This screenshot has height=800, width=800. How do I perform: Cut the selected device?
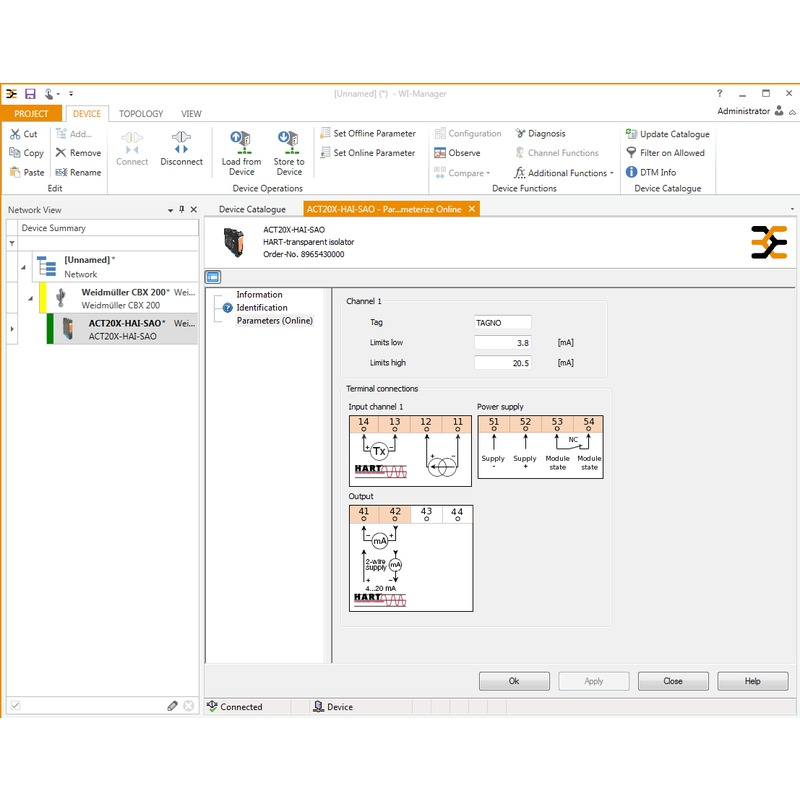pos(24,134)
